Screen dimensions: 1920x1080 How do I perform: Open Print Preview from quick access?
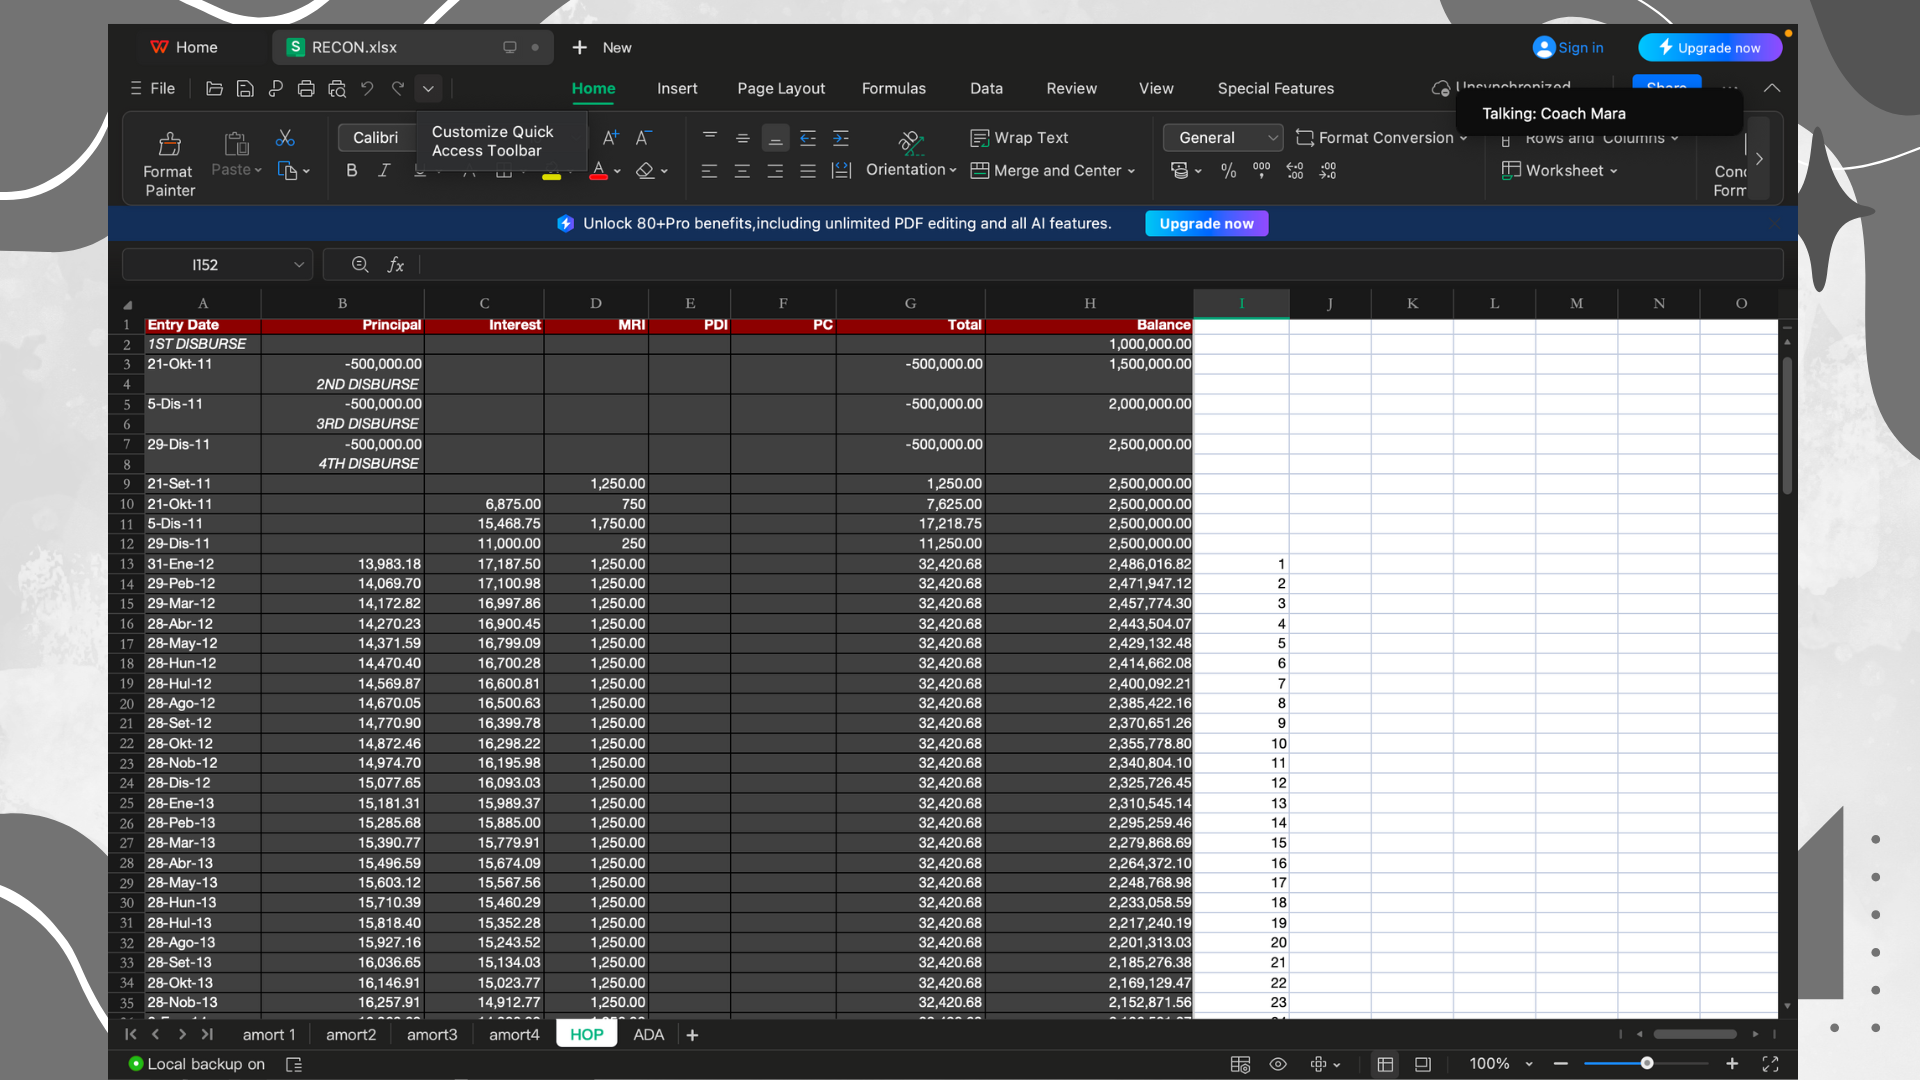tap(337, 89)
